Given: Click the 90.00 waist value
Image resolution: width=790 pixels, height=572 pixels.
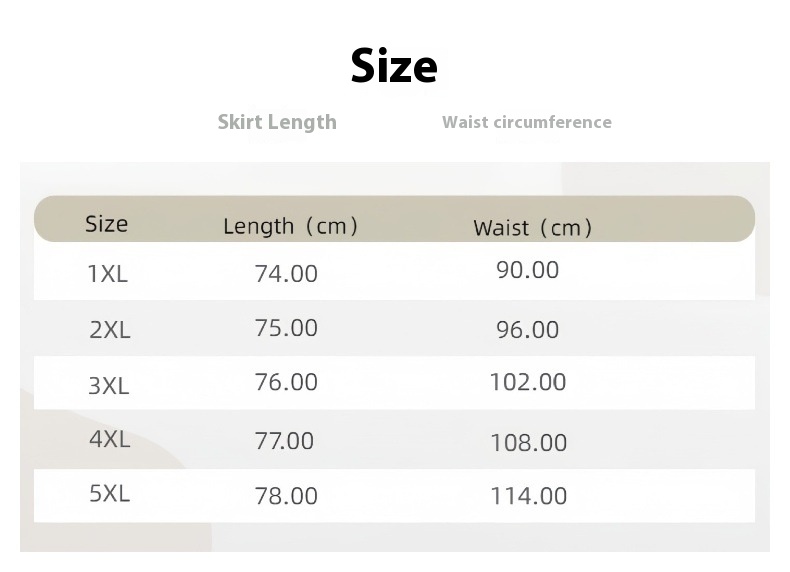Looking at the screenshot, I should 528,269.
